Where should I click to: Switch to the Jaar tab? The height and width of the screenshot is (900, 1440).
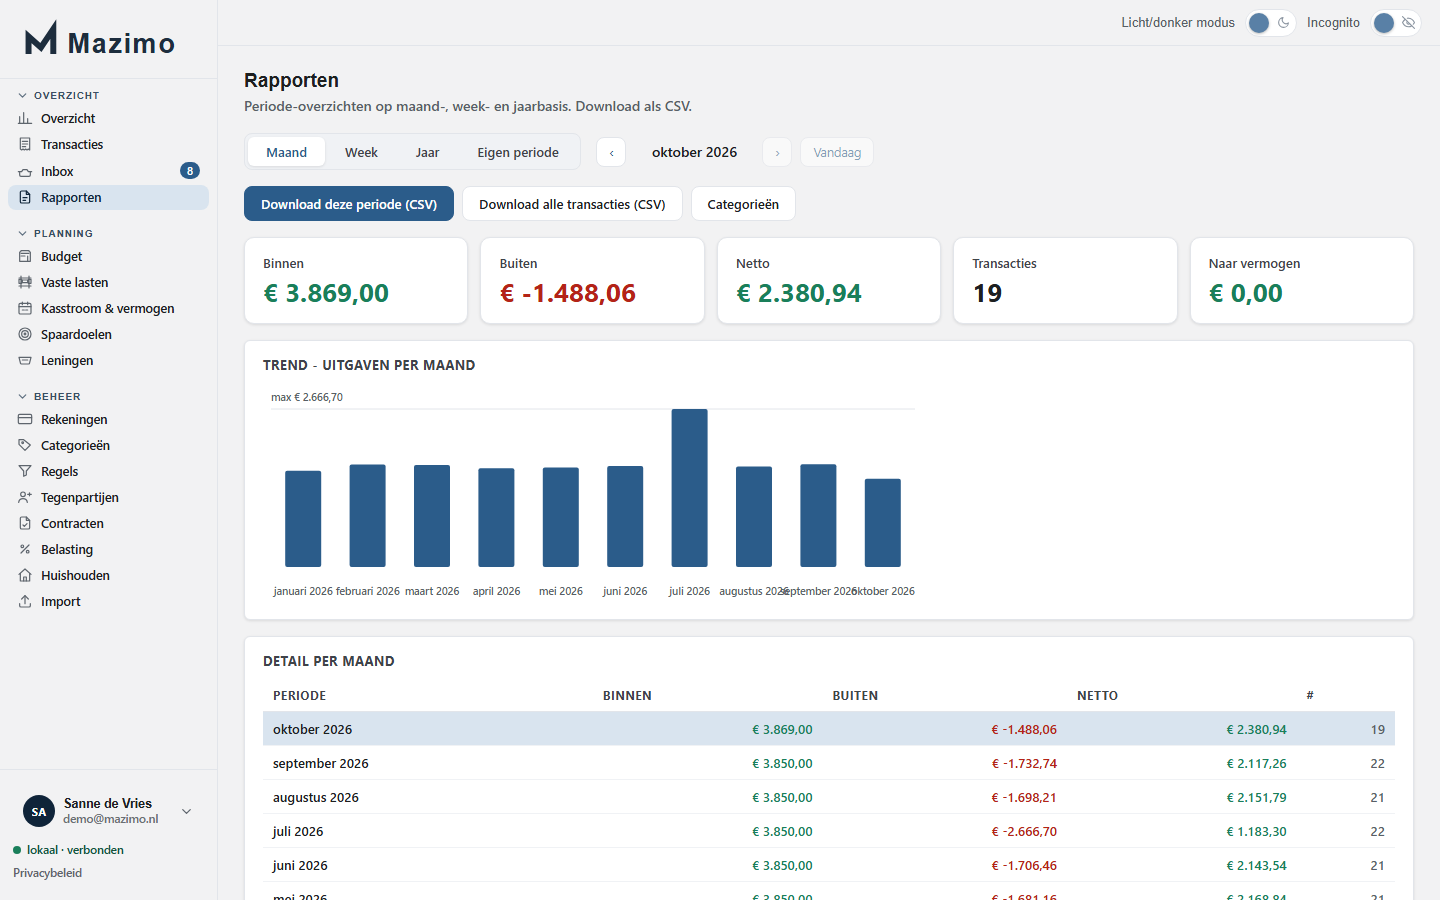pos(427,152)
